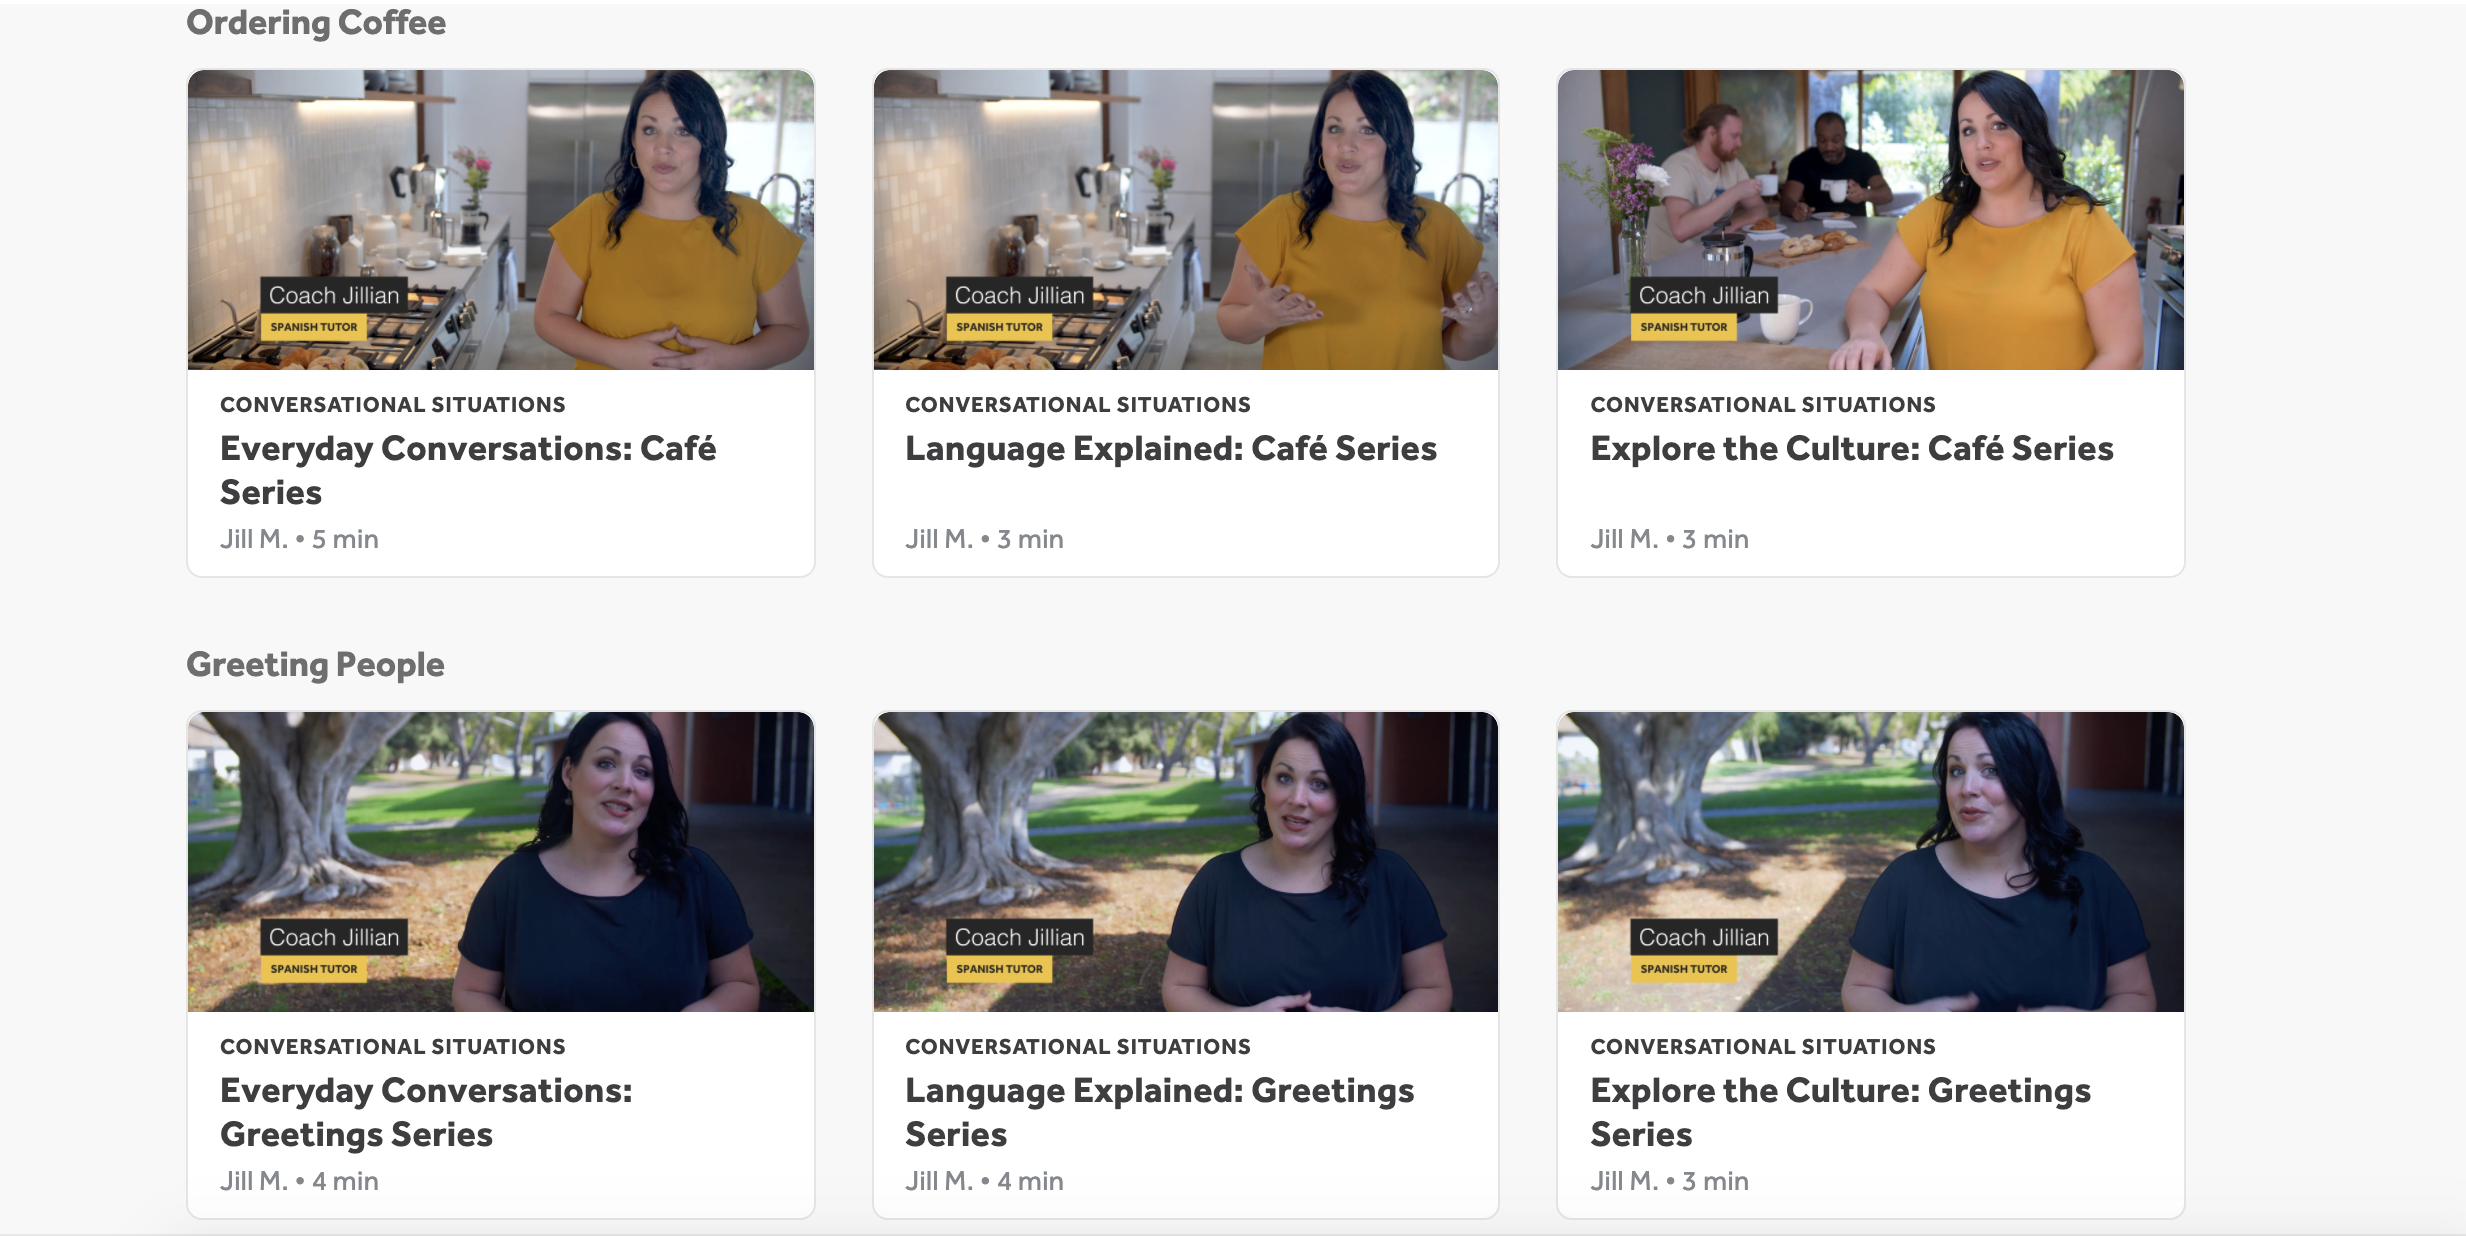
Task: Click the title 'Explore the Culture: Greetings Series'
Action: (x=1841, y=1112)
